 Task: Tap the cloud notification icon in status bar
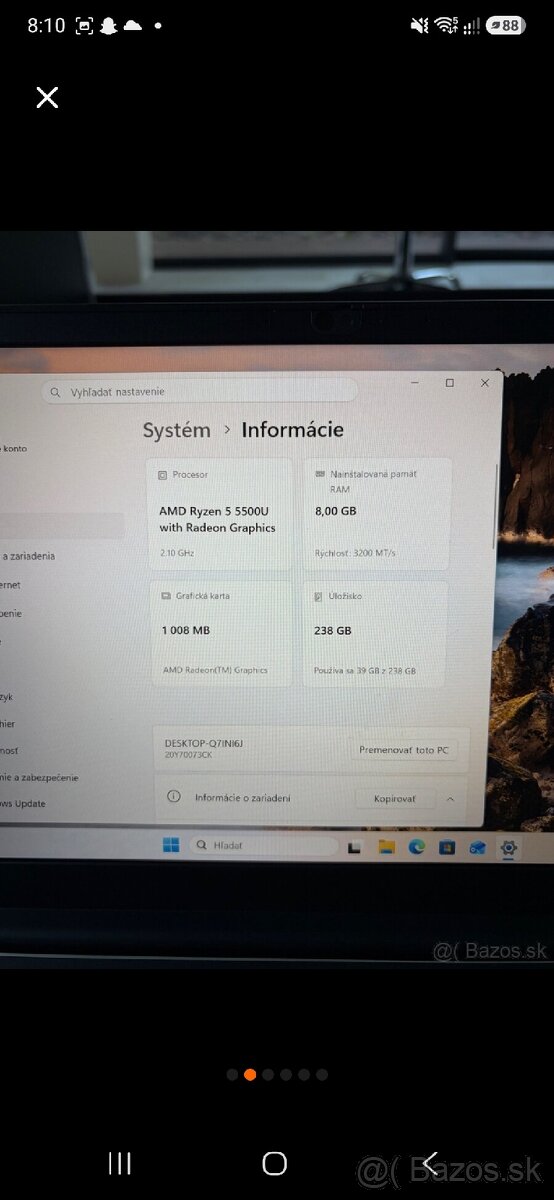click(133, 26)
